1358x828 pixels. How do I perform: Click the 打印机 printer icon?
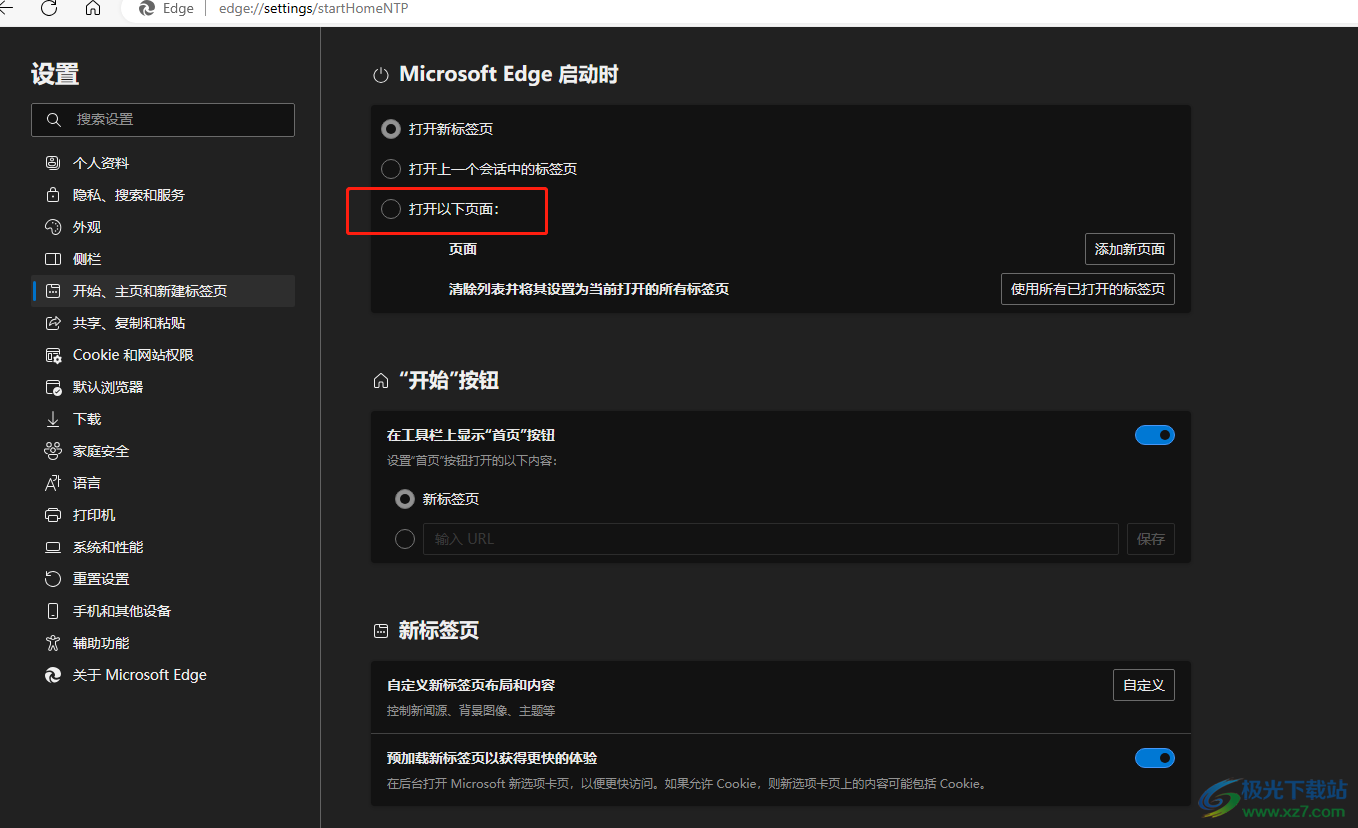(x=53, y=515)
